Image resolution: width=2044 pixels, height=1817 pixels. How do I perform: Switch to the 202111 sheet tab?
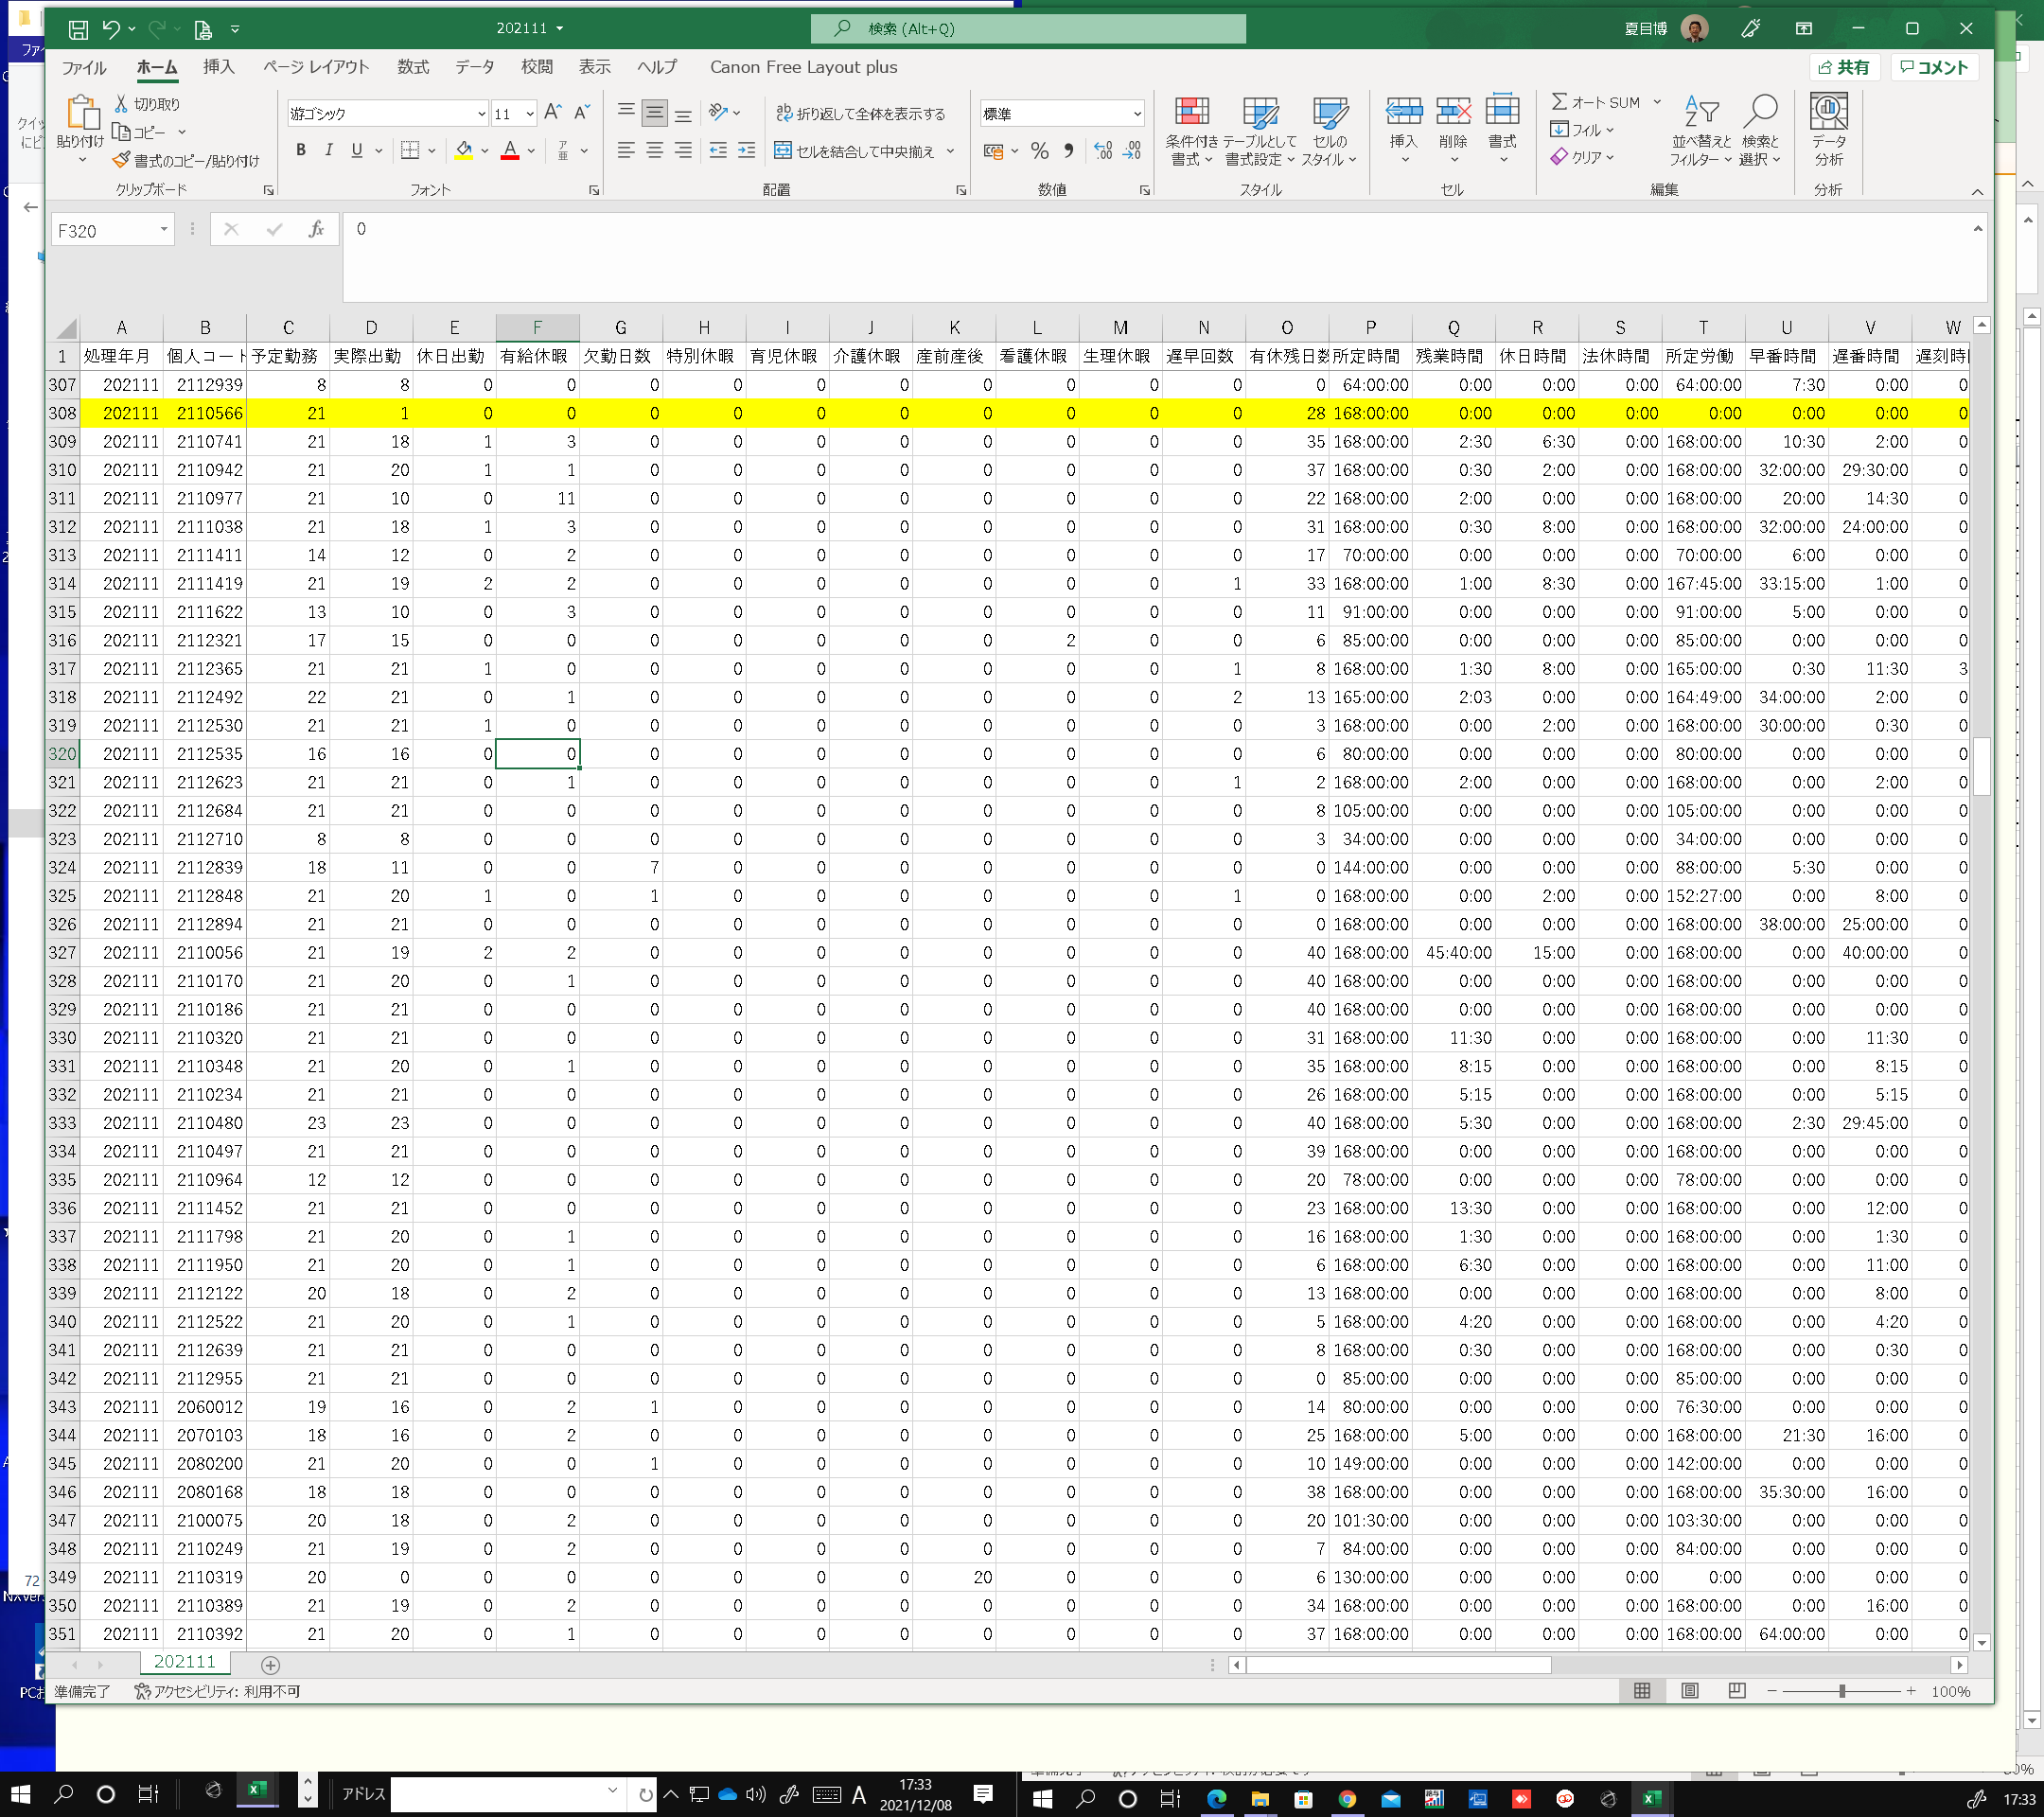184,1661
